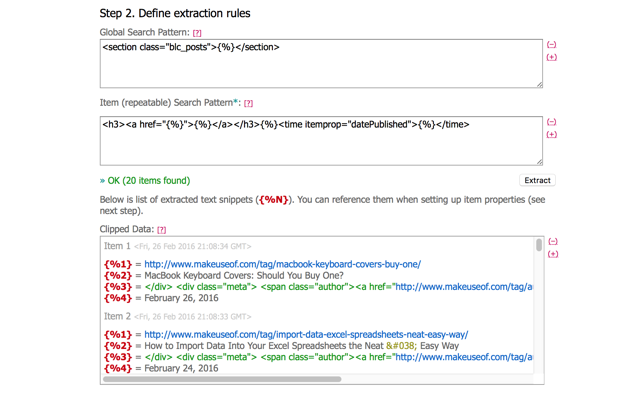Focus the Global Search Pattern text area
The width and height of the screenshot is (640, 395).
tap(321, 64)
